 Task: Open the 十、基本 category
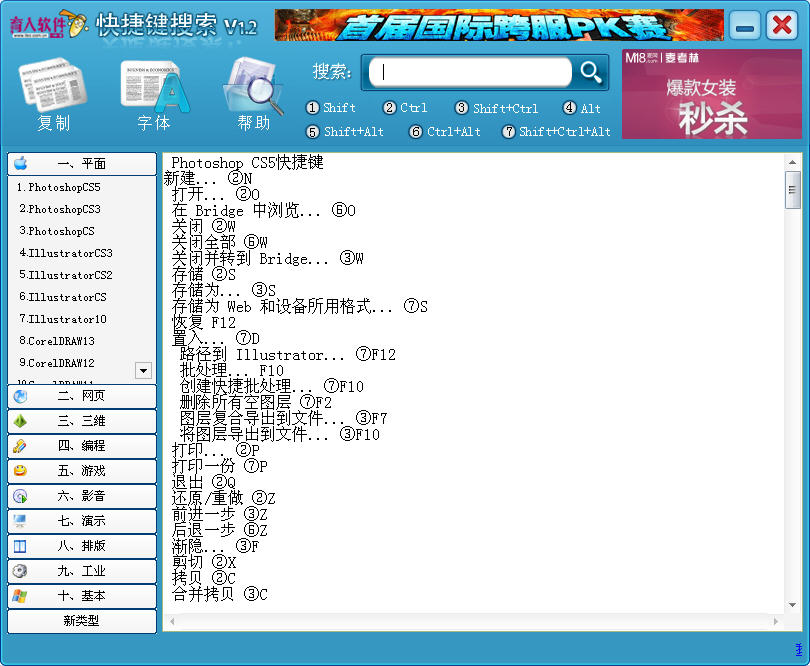tap(82, 596)
